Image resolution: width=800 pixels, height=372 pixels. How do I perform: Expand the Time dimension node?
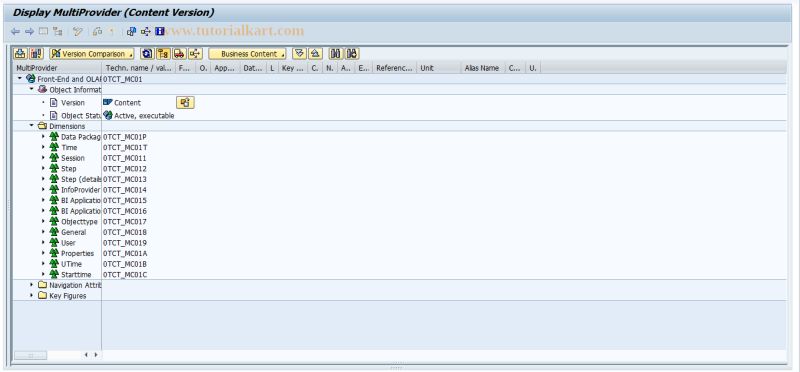coord(43,147)
